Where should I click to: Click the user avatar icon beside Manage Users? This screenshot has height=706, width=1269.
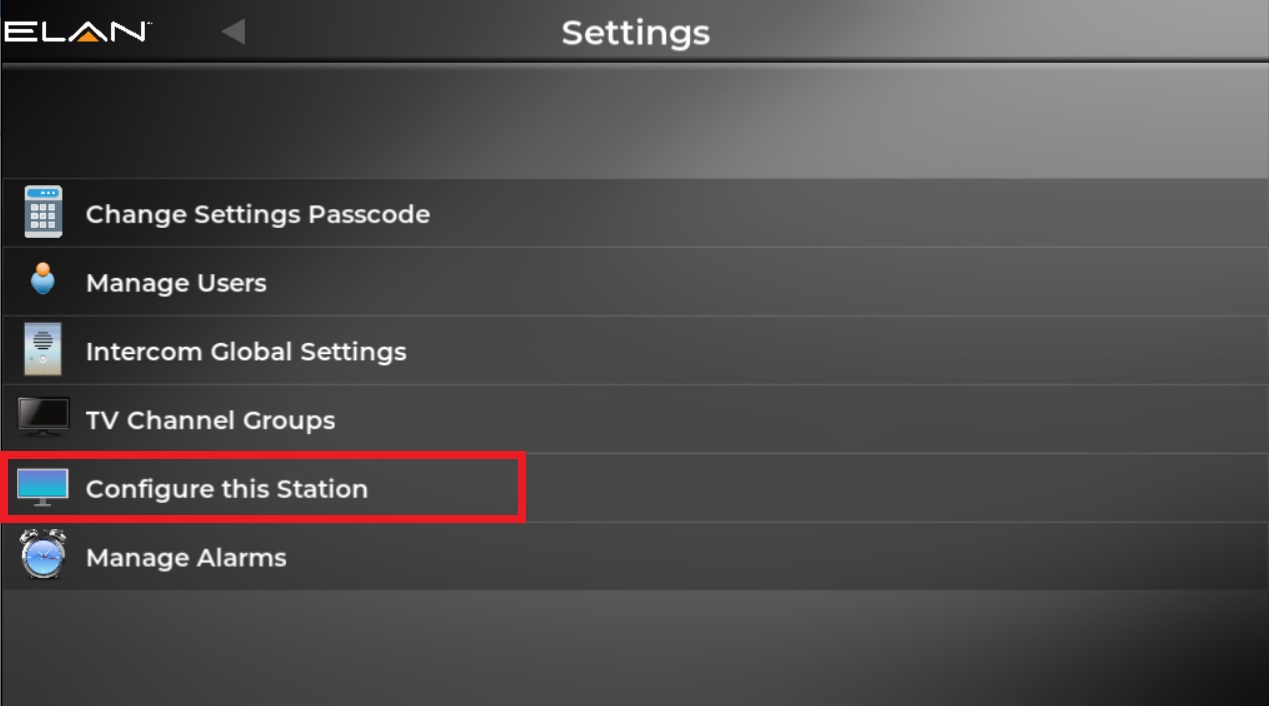click(x=43, y=280)
